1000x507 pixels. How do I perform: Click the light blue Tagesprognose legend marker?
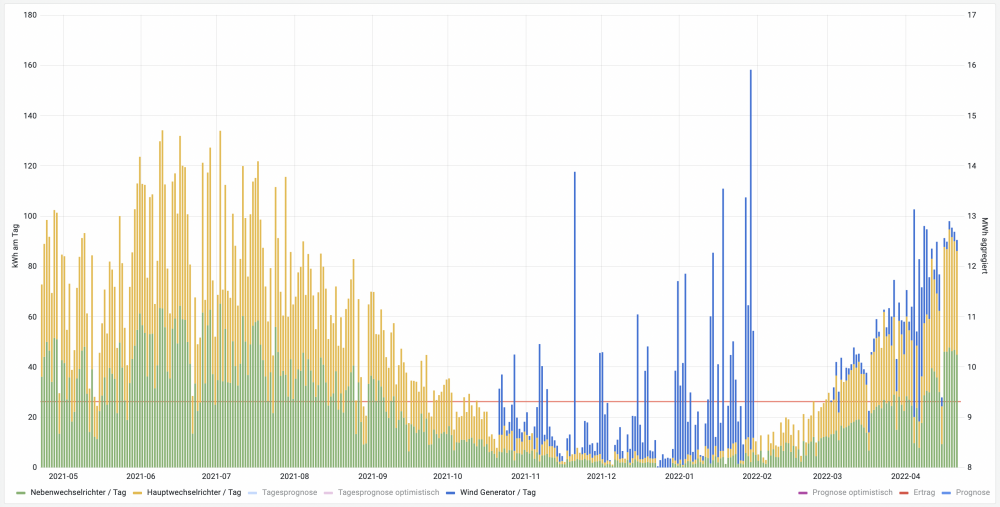point(254,493)
